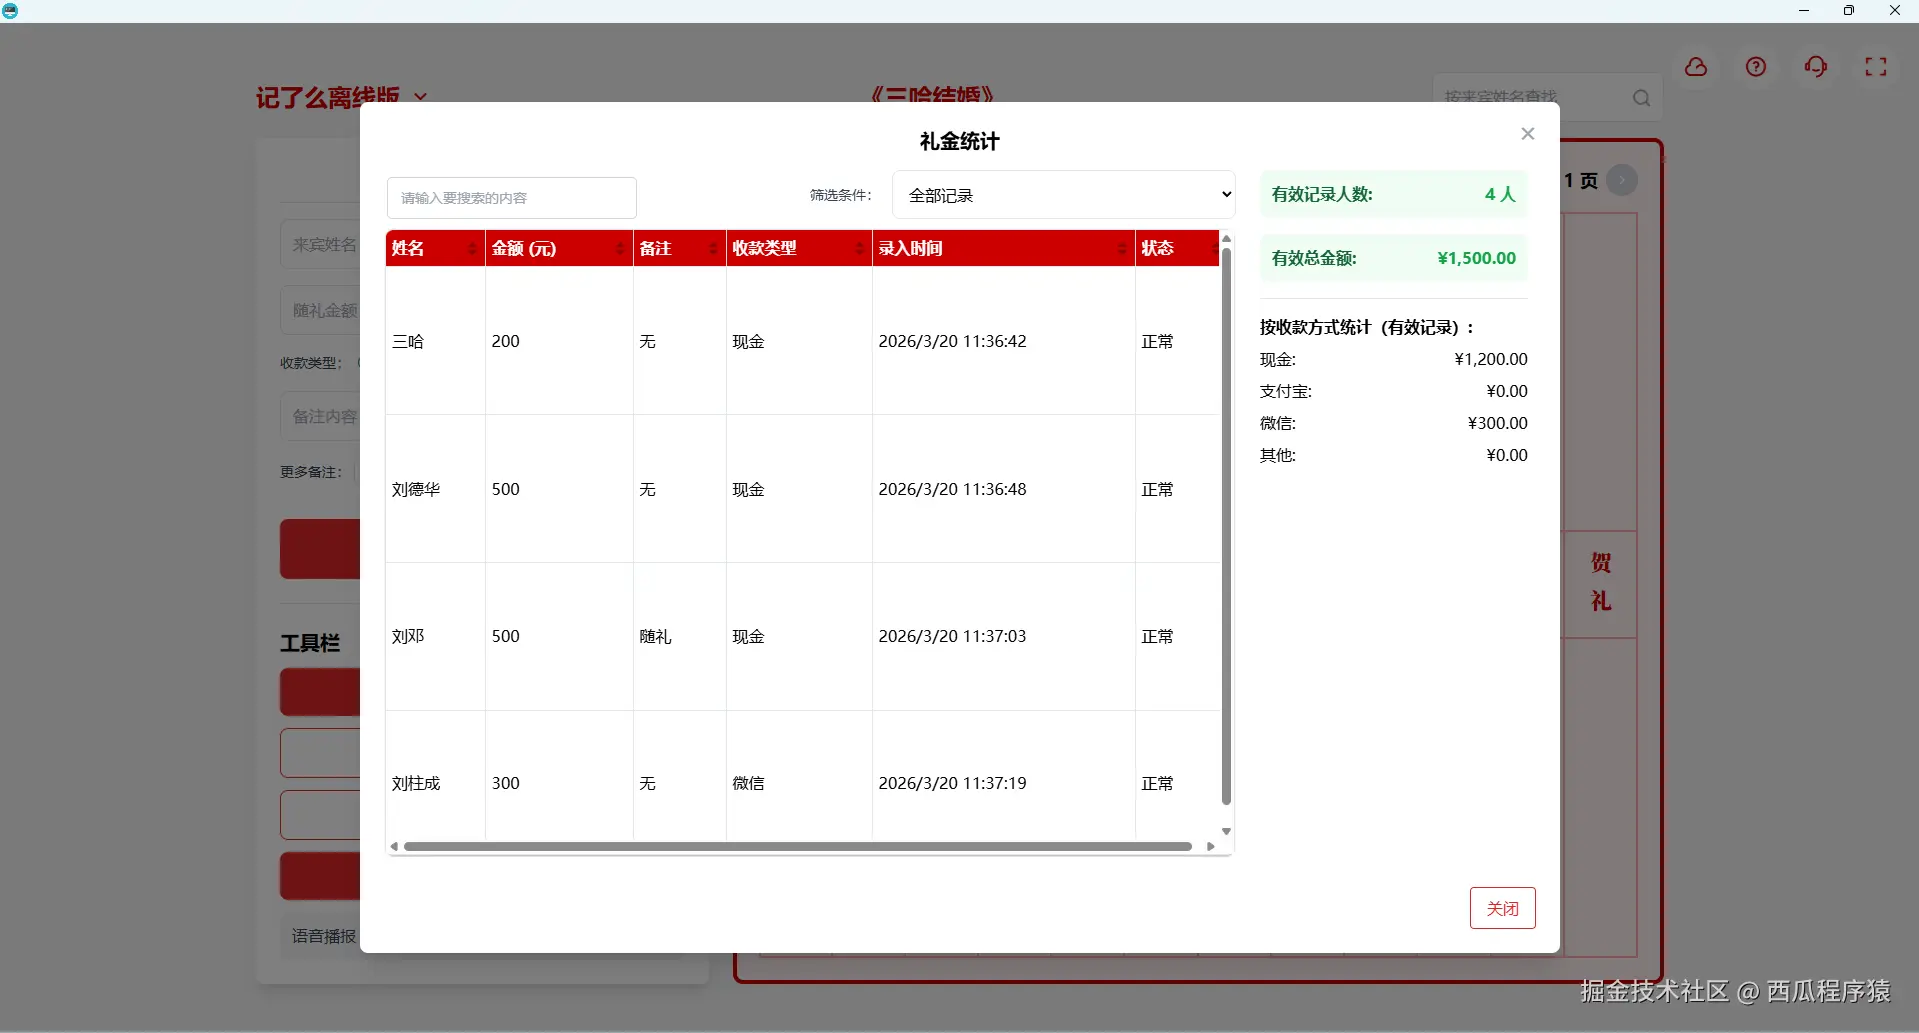Click the scroll-left arrow of the table
This screenshot has height=1033, width=1919.
click(x=394, y=847)
